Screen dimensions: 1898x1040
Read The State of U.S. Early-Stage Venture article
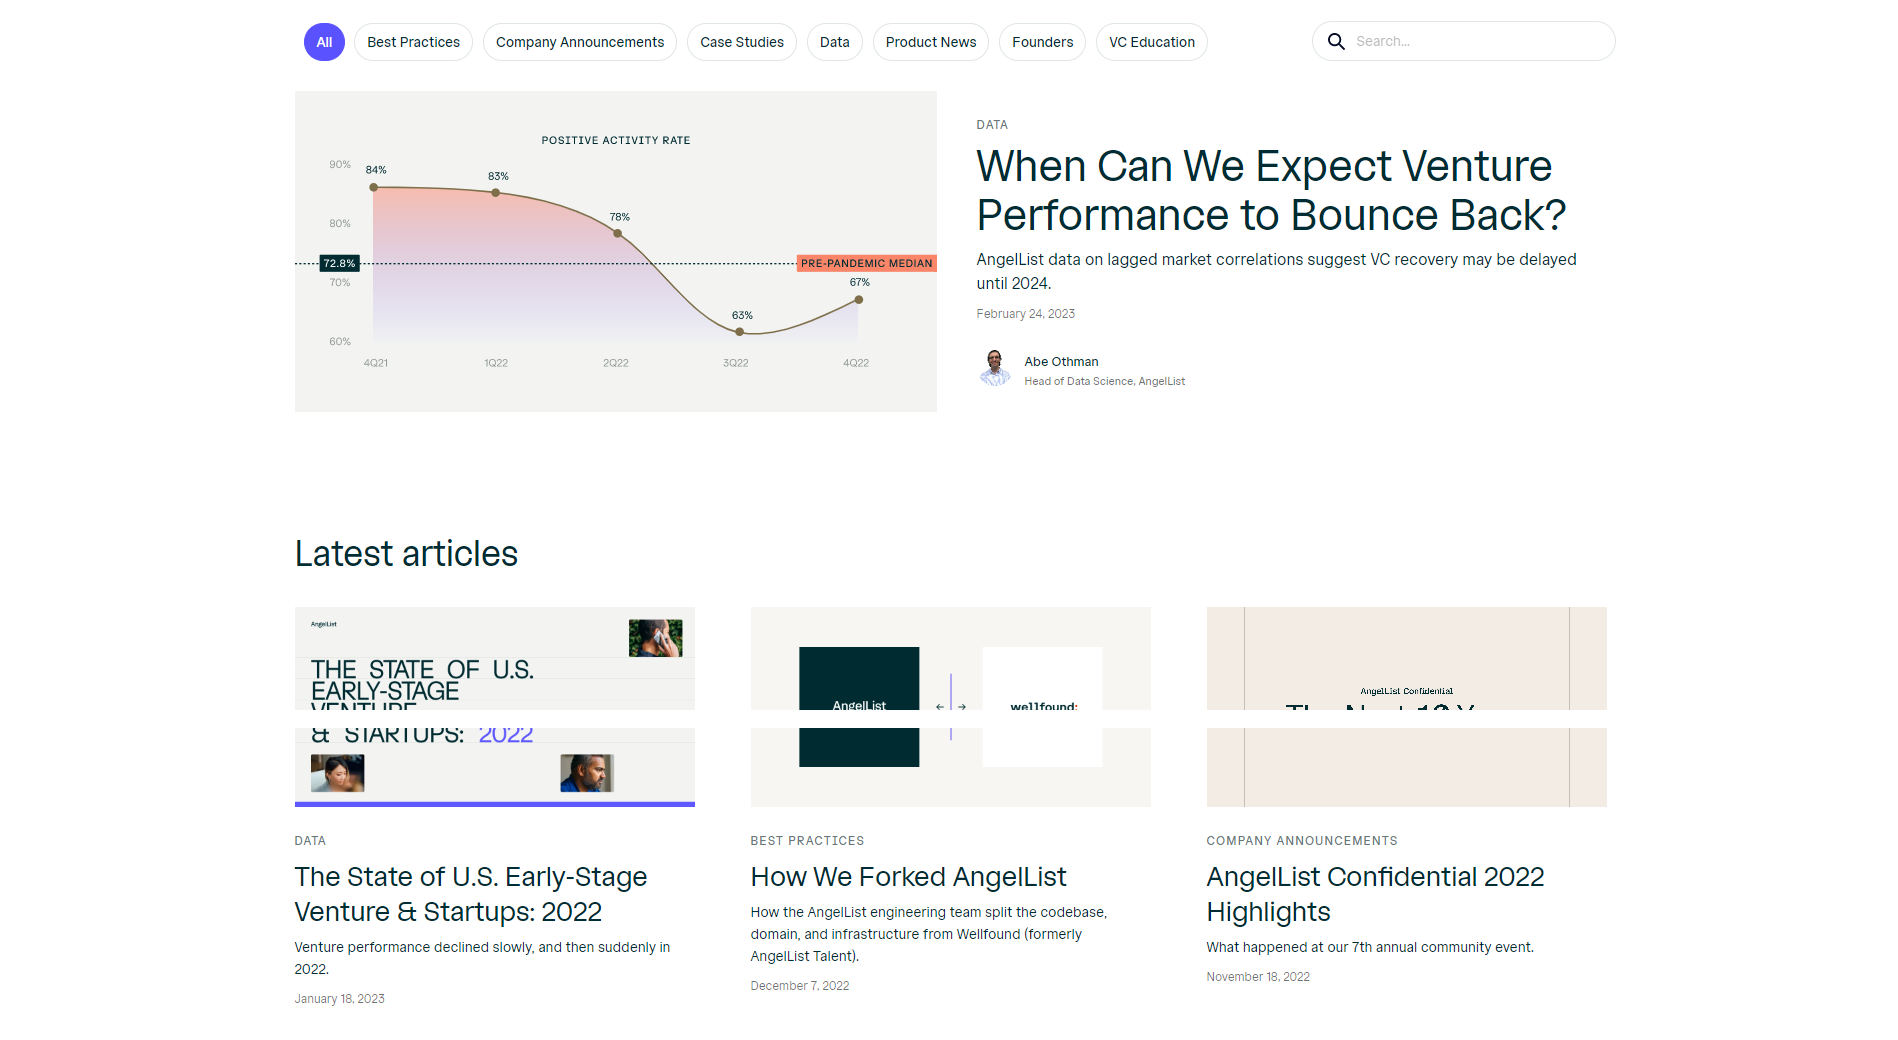471,894
